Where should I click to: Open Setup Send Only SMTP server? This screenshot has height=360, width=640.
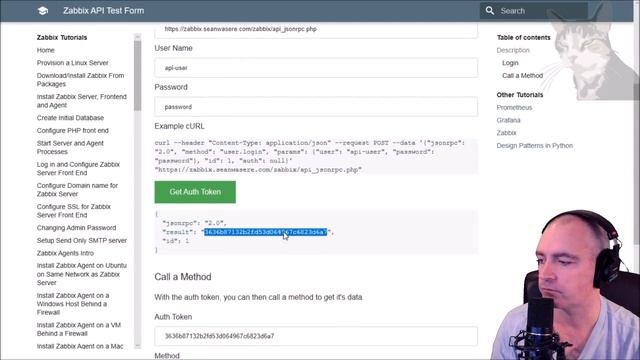[x=82, y=240]
